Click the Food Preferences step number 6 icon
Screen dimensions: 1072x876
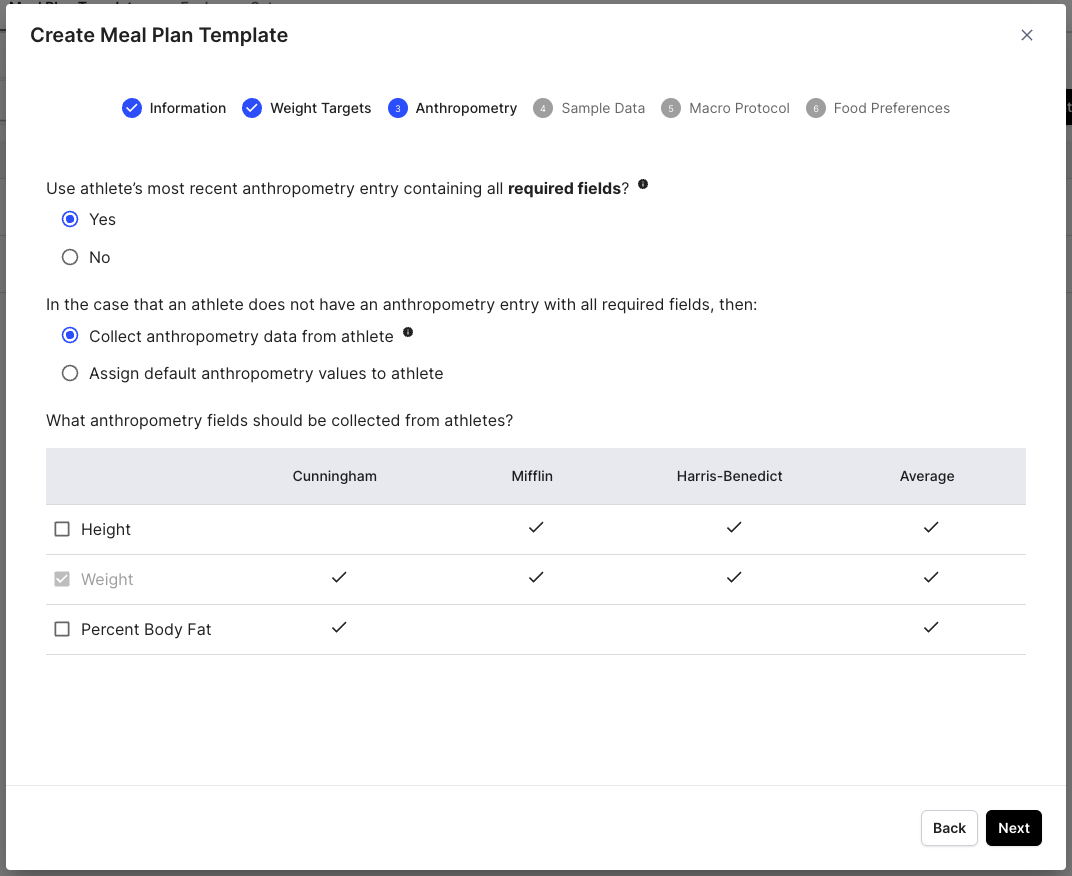816,108
